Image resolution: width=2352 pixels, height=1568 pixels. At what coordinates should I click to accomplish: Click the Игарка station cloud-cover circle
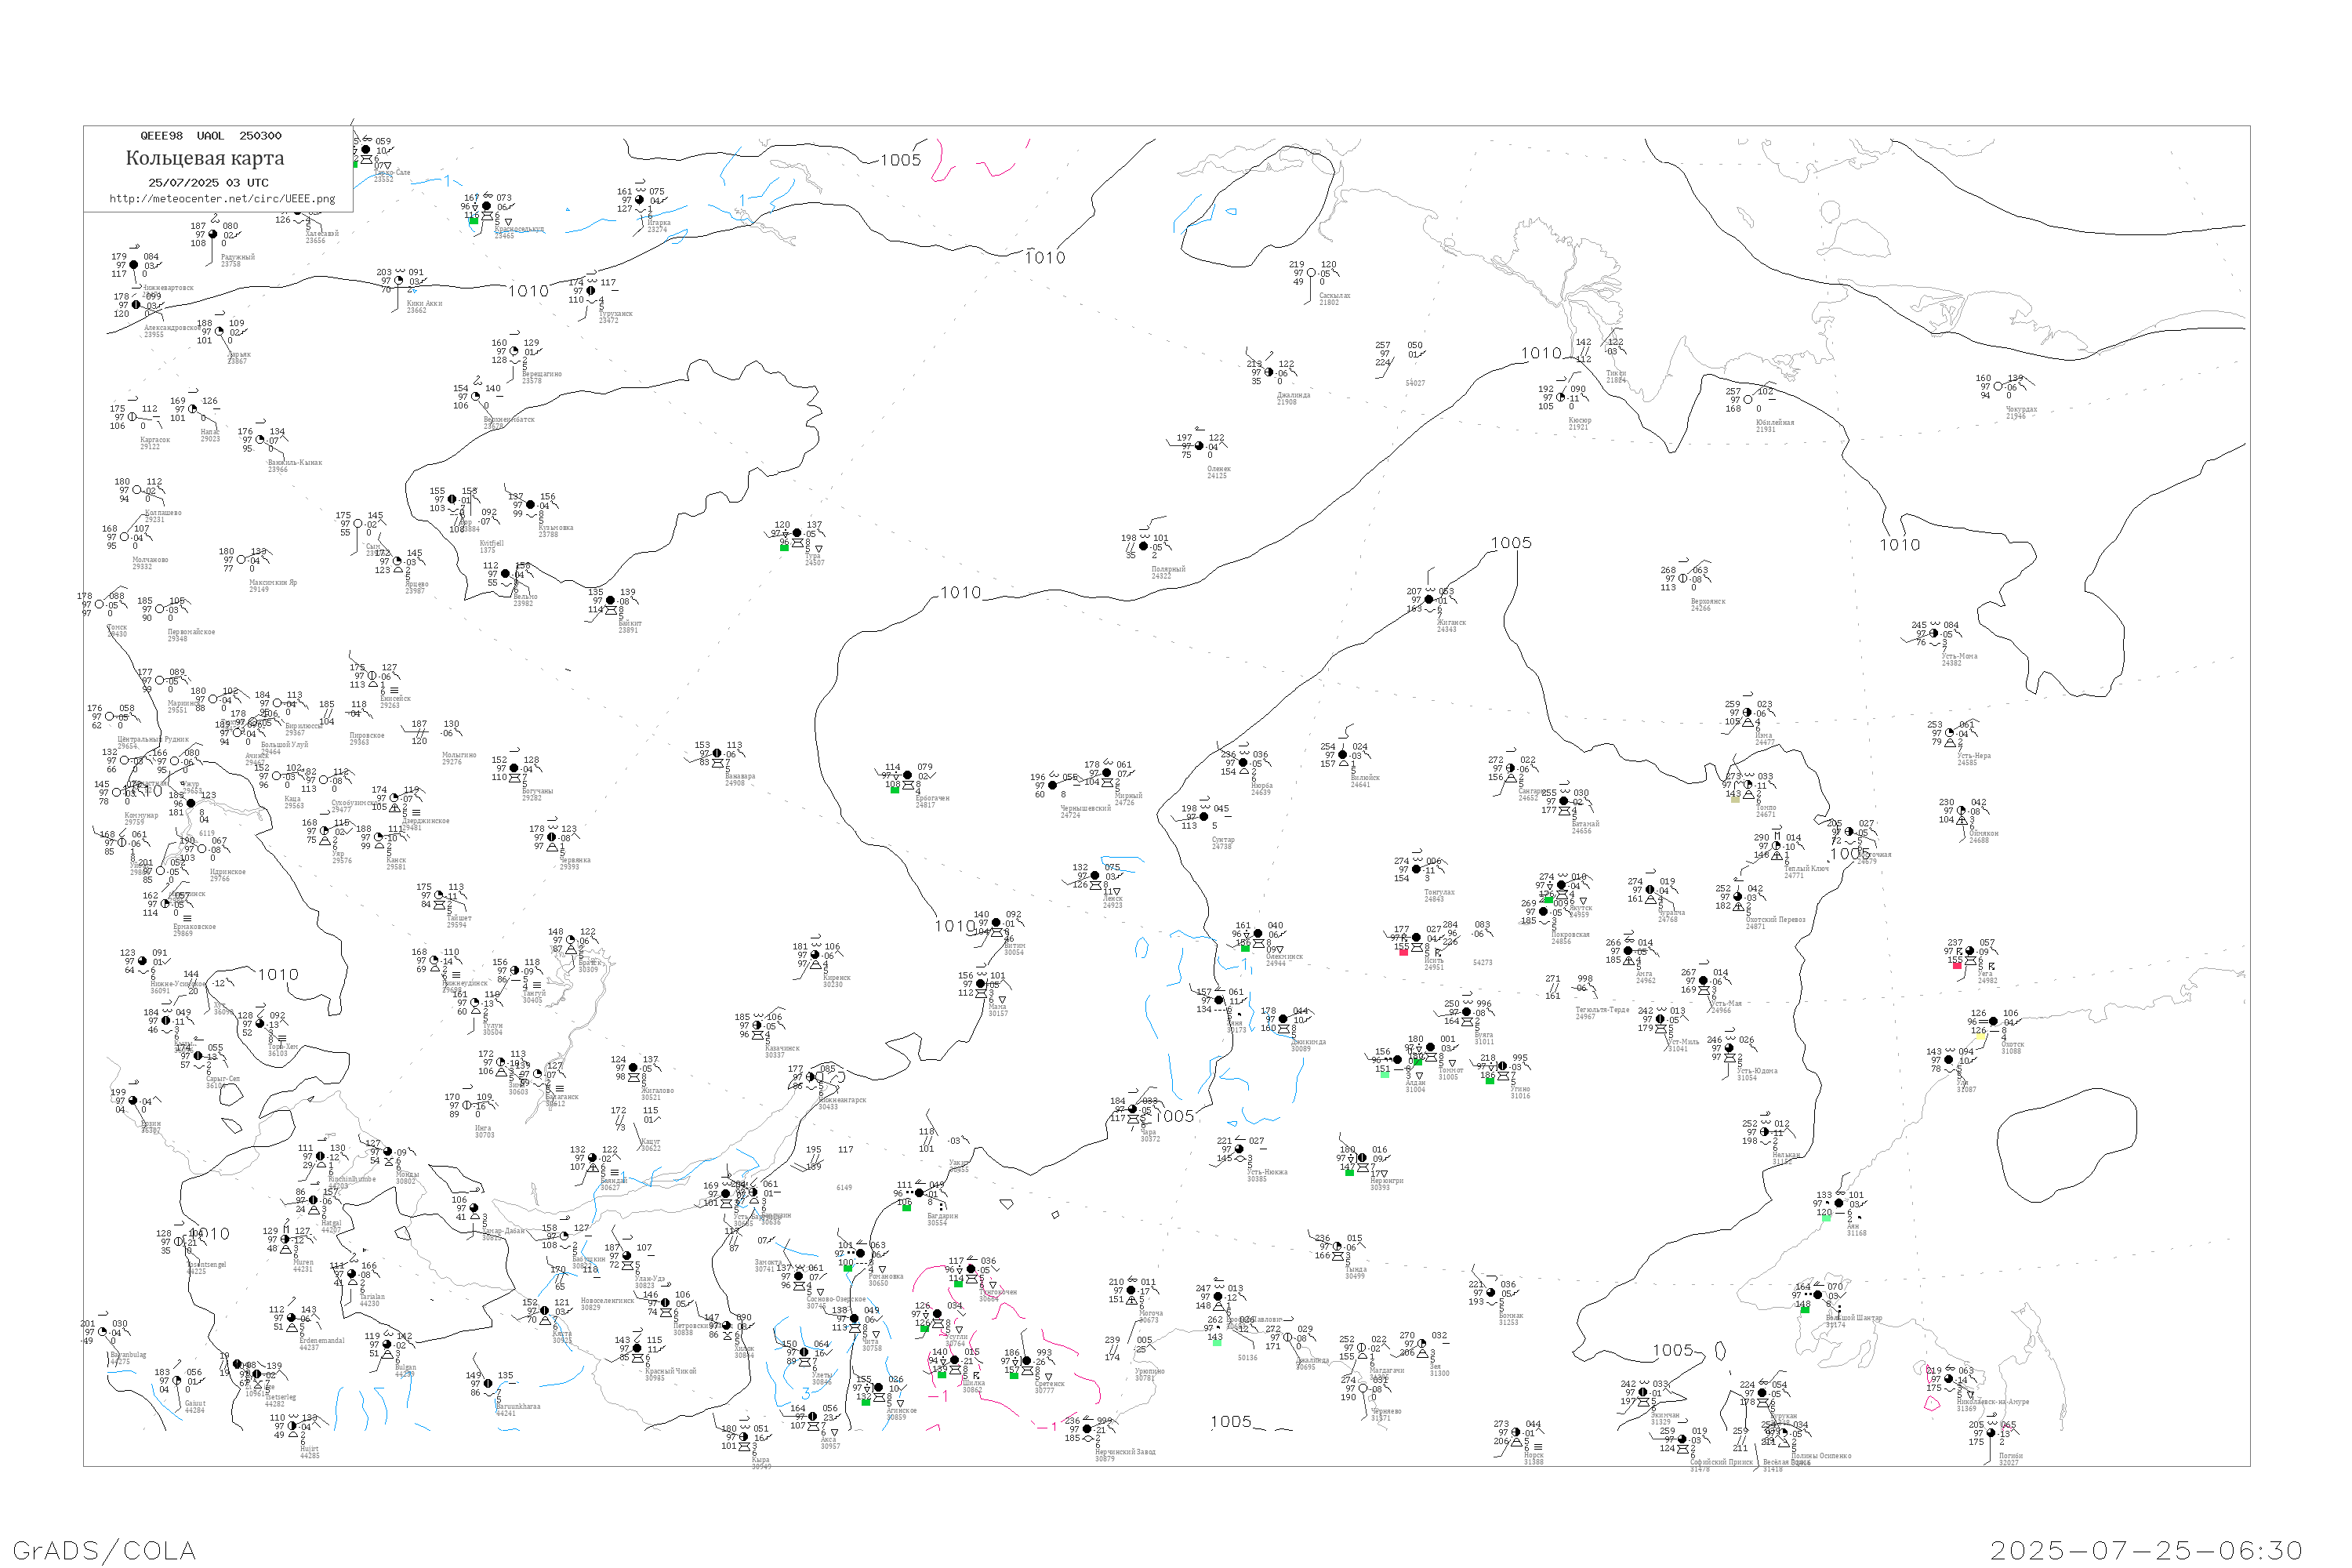[x=640, y=200]
